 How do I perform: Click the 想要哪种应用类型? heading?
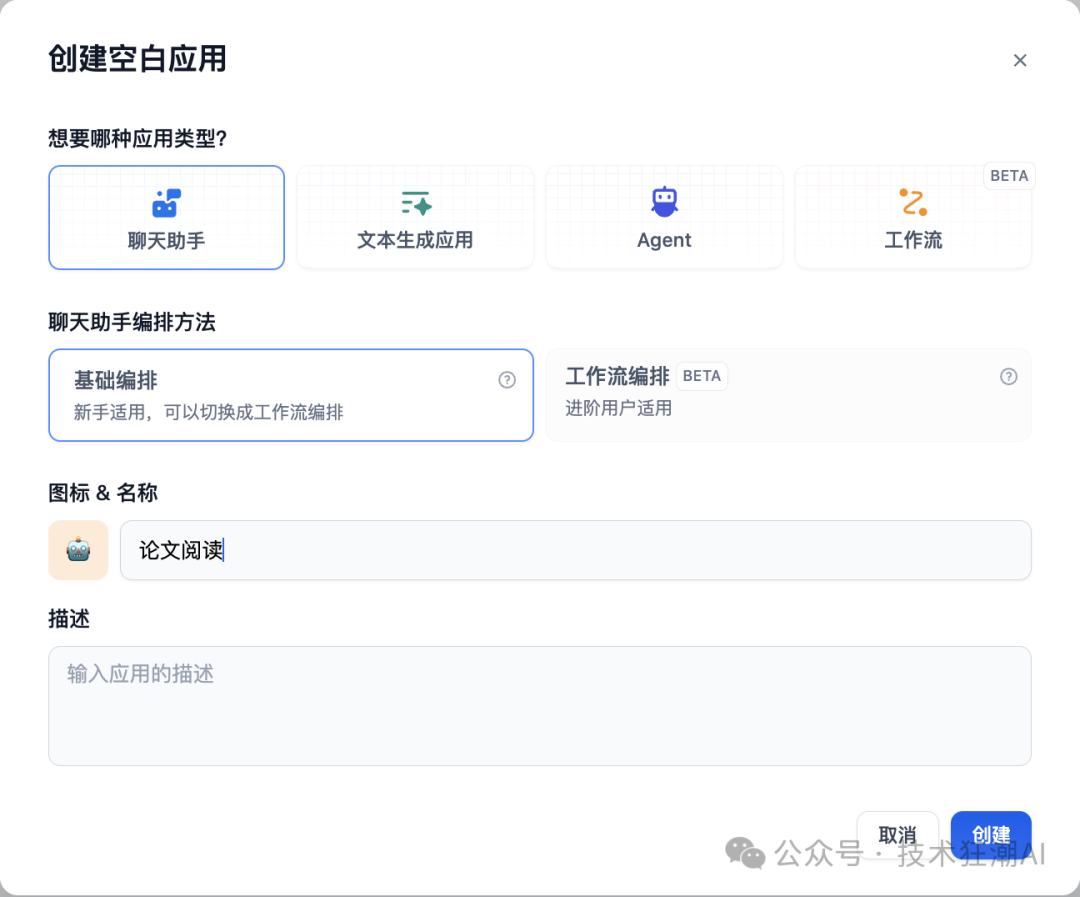tap(138, 138)
